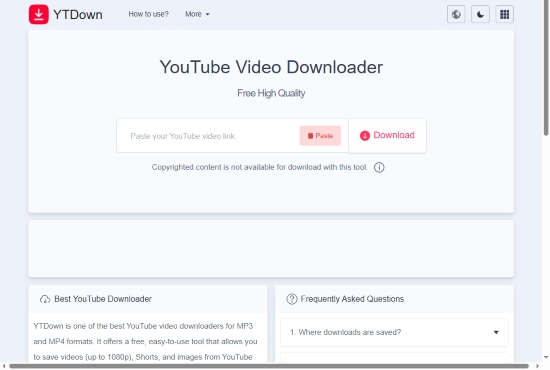Click the pink Paste button
Image resolution: width=550 pixels, height=370 pixels.
(320, 136)
